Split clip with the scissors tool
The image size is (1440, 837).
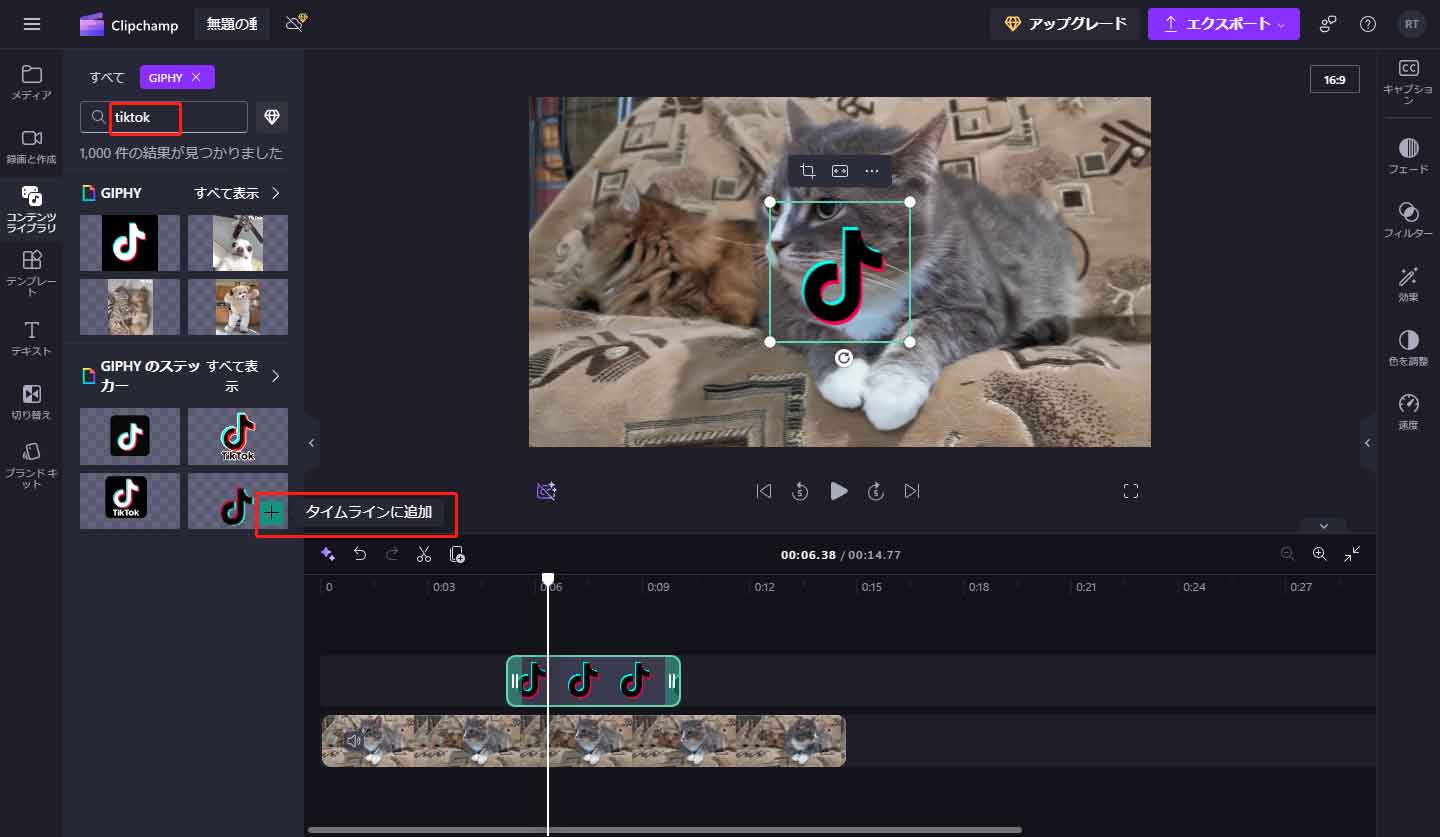(424, 554)
